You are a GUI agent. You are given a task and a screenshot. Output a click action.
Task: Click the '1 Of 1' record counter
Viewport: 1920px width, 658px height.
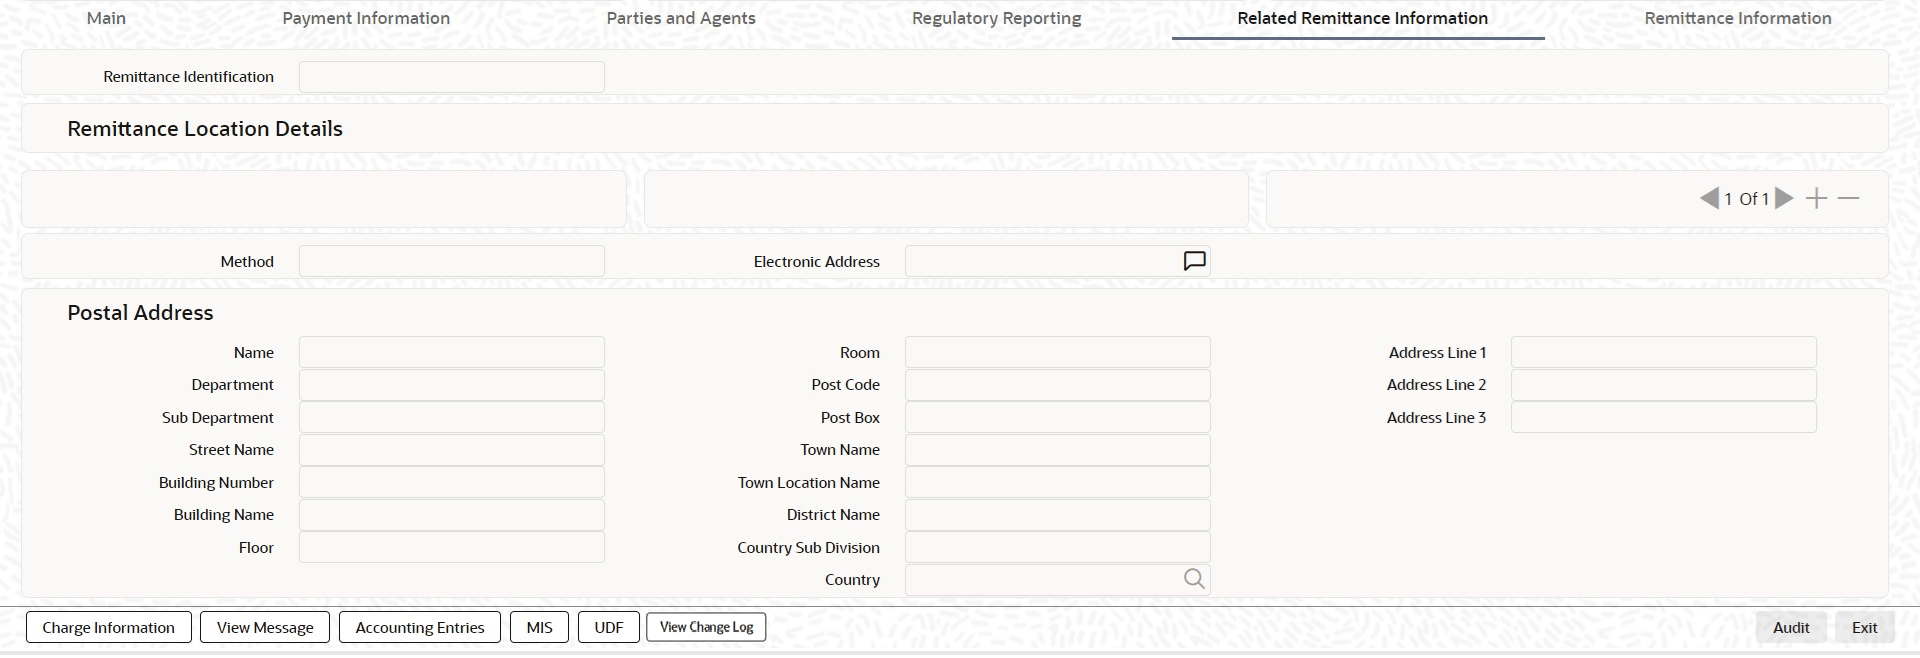click(1746, 199)
